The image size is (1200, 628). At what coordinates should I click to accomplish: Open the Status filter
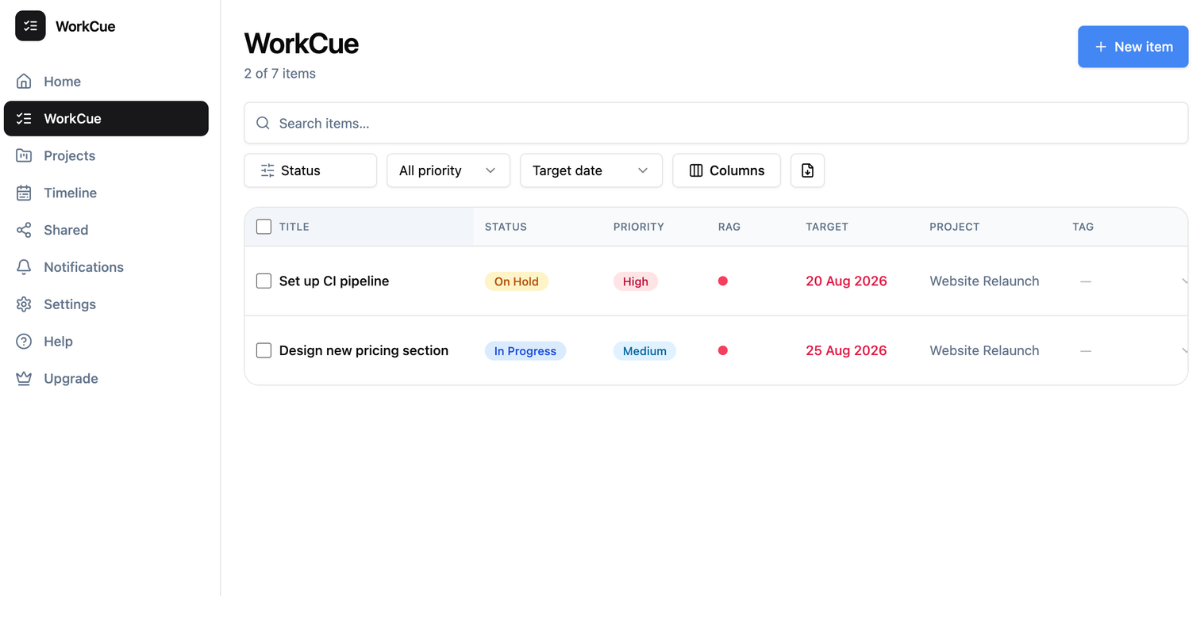coord(310,170)
